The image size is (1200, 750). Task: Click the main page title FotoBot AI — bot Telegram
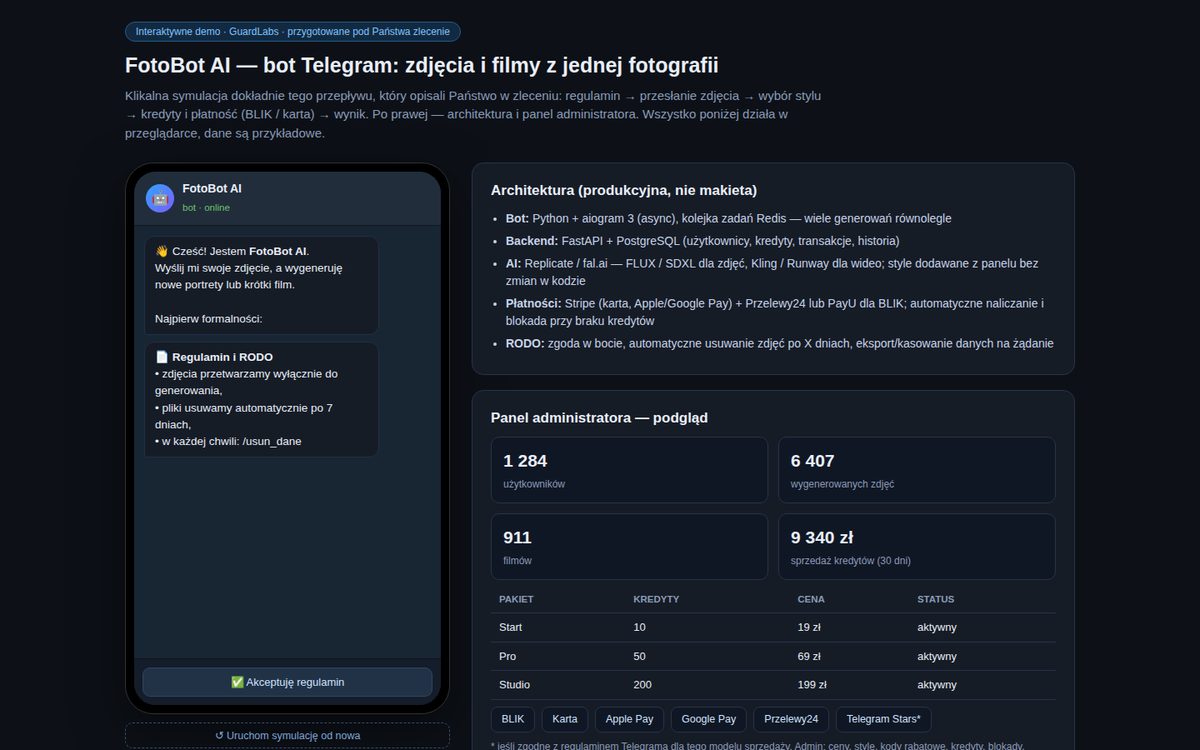[422, 66]
